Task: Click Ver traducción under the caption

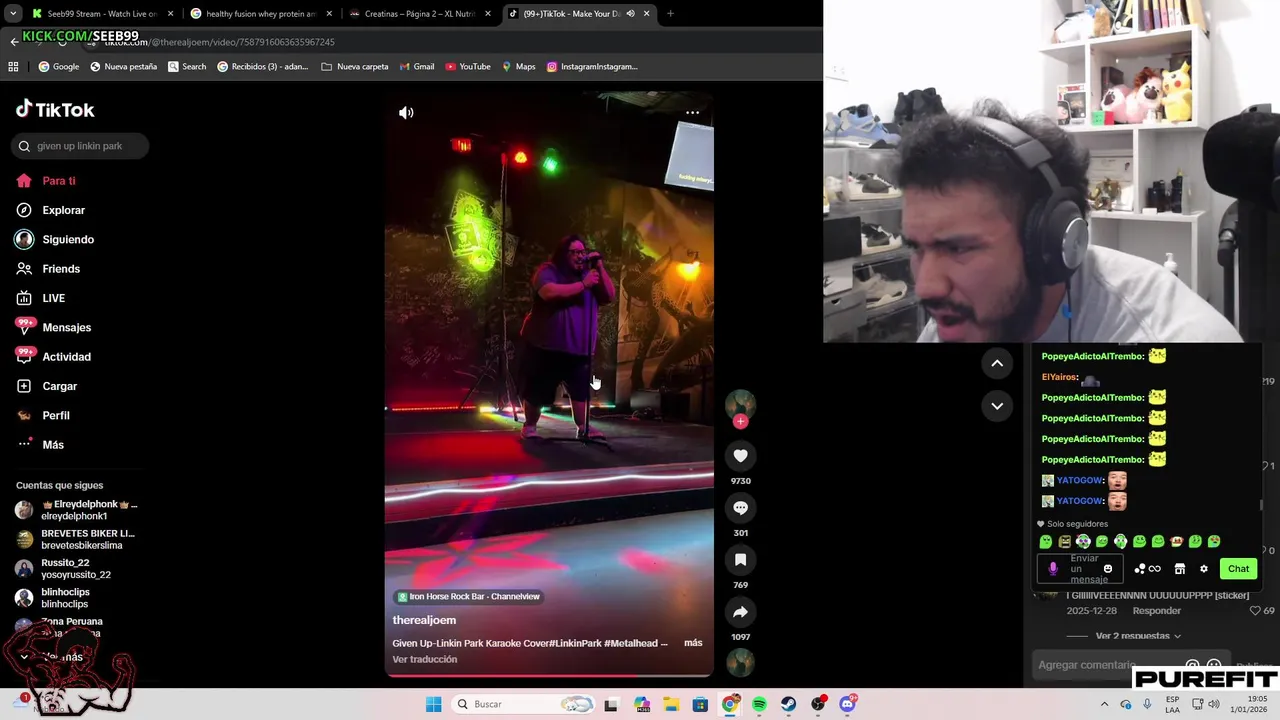Action: coord(425,659)
